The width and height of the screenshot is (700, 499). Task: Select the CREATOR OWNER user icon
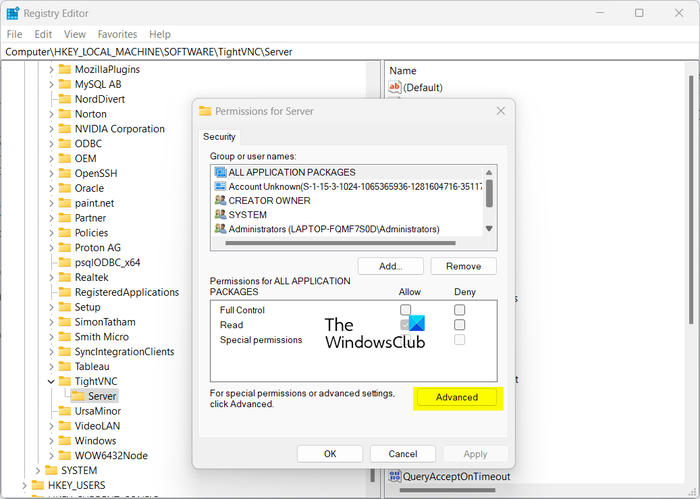(220, 200)
